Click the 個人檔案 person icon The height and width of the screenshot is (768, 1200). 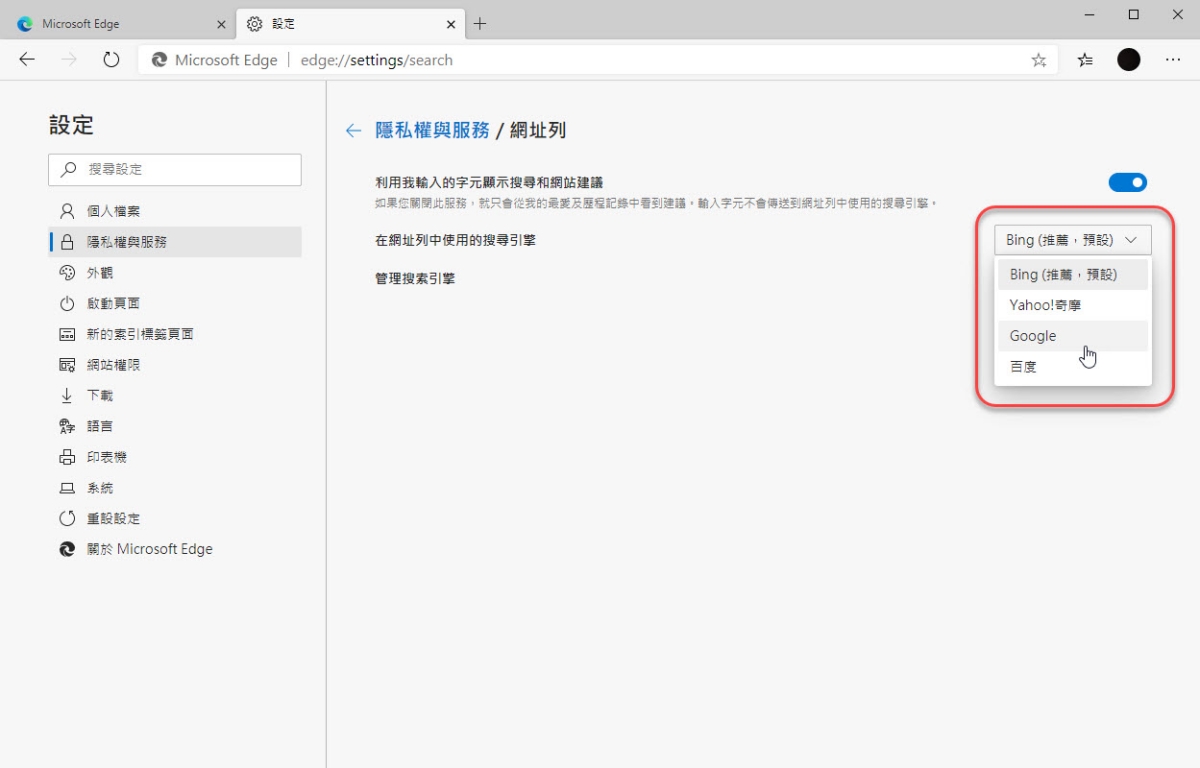point(67,211)
